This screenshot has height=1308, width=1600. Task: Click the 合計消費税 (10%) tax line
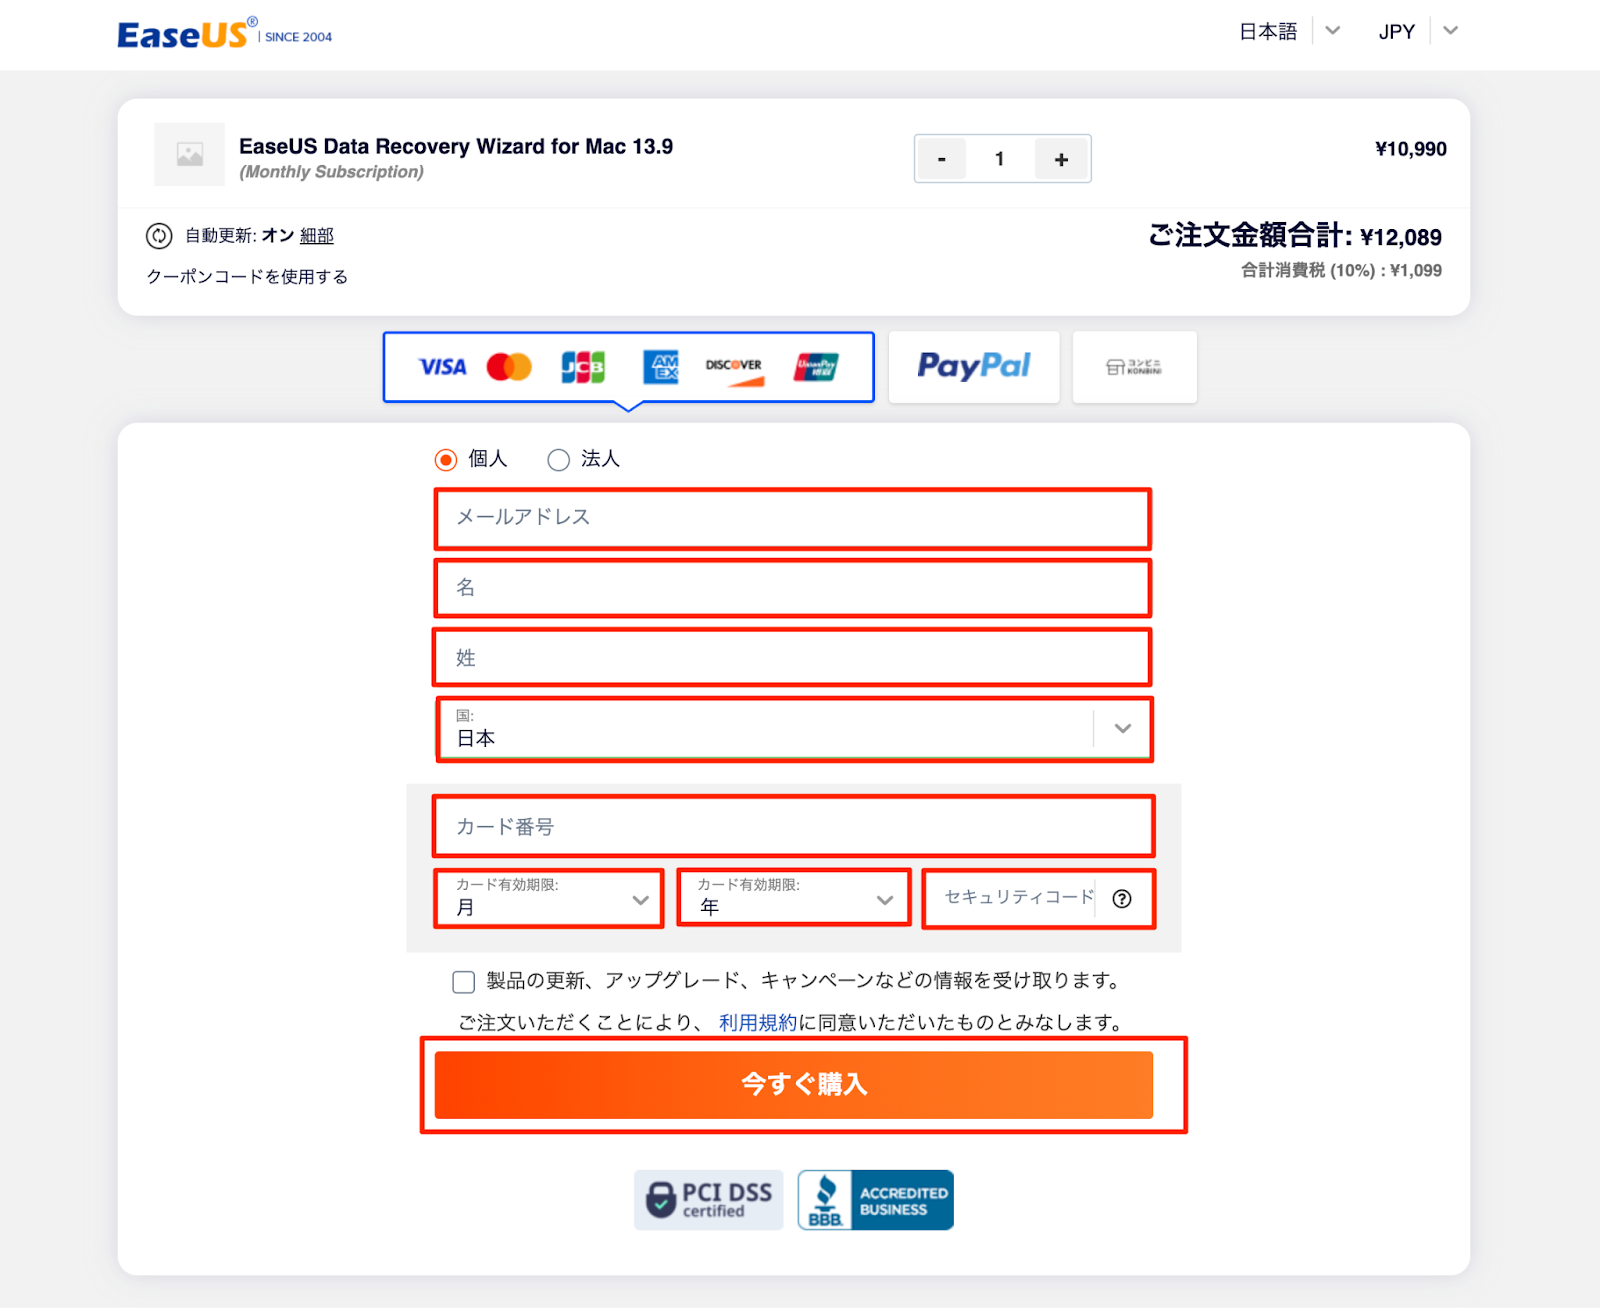pyautogui.click(x=1341, y=271)
